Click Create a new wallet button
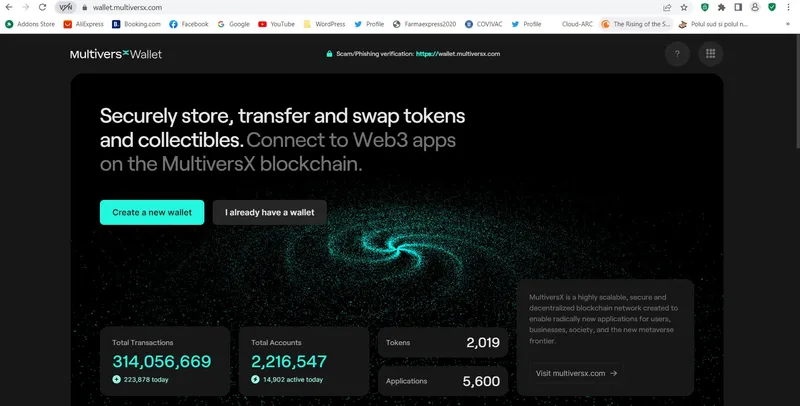Screen dimensions: 800x406 tap(152, 212)
